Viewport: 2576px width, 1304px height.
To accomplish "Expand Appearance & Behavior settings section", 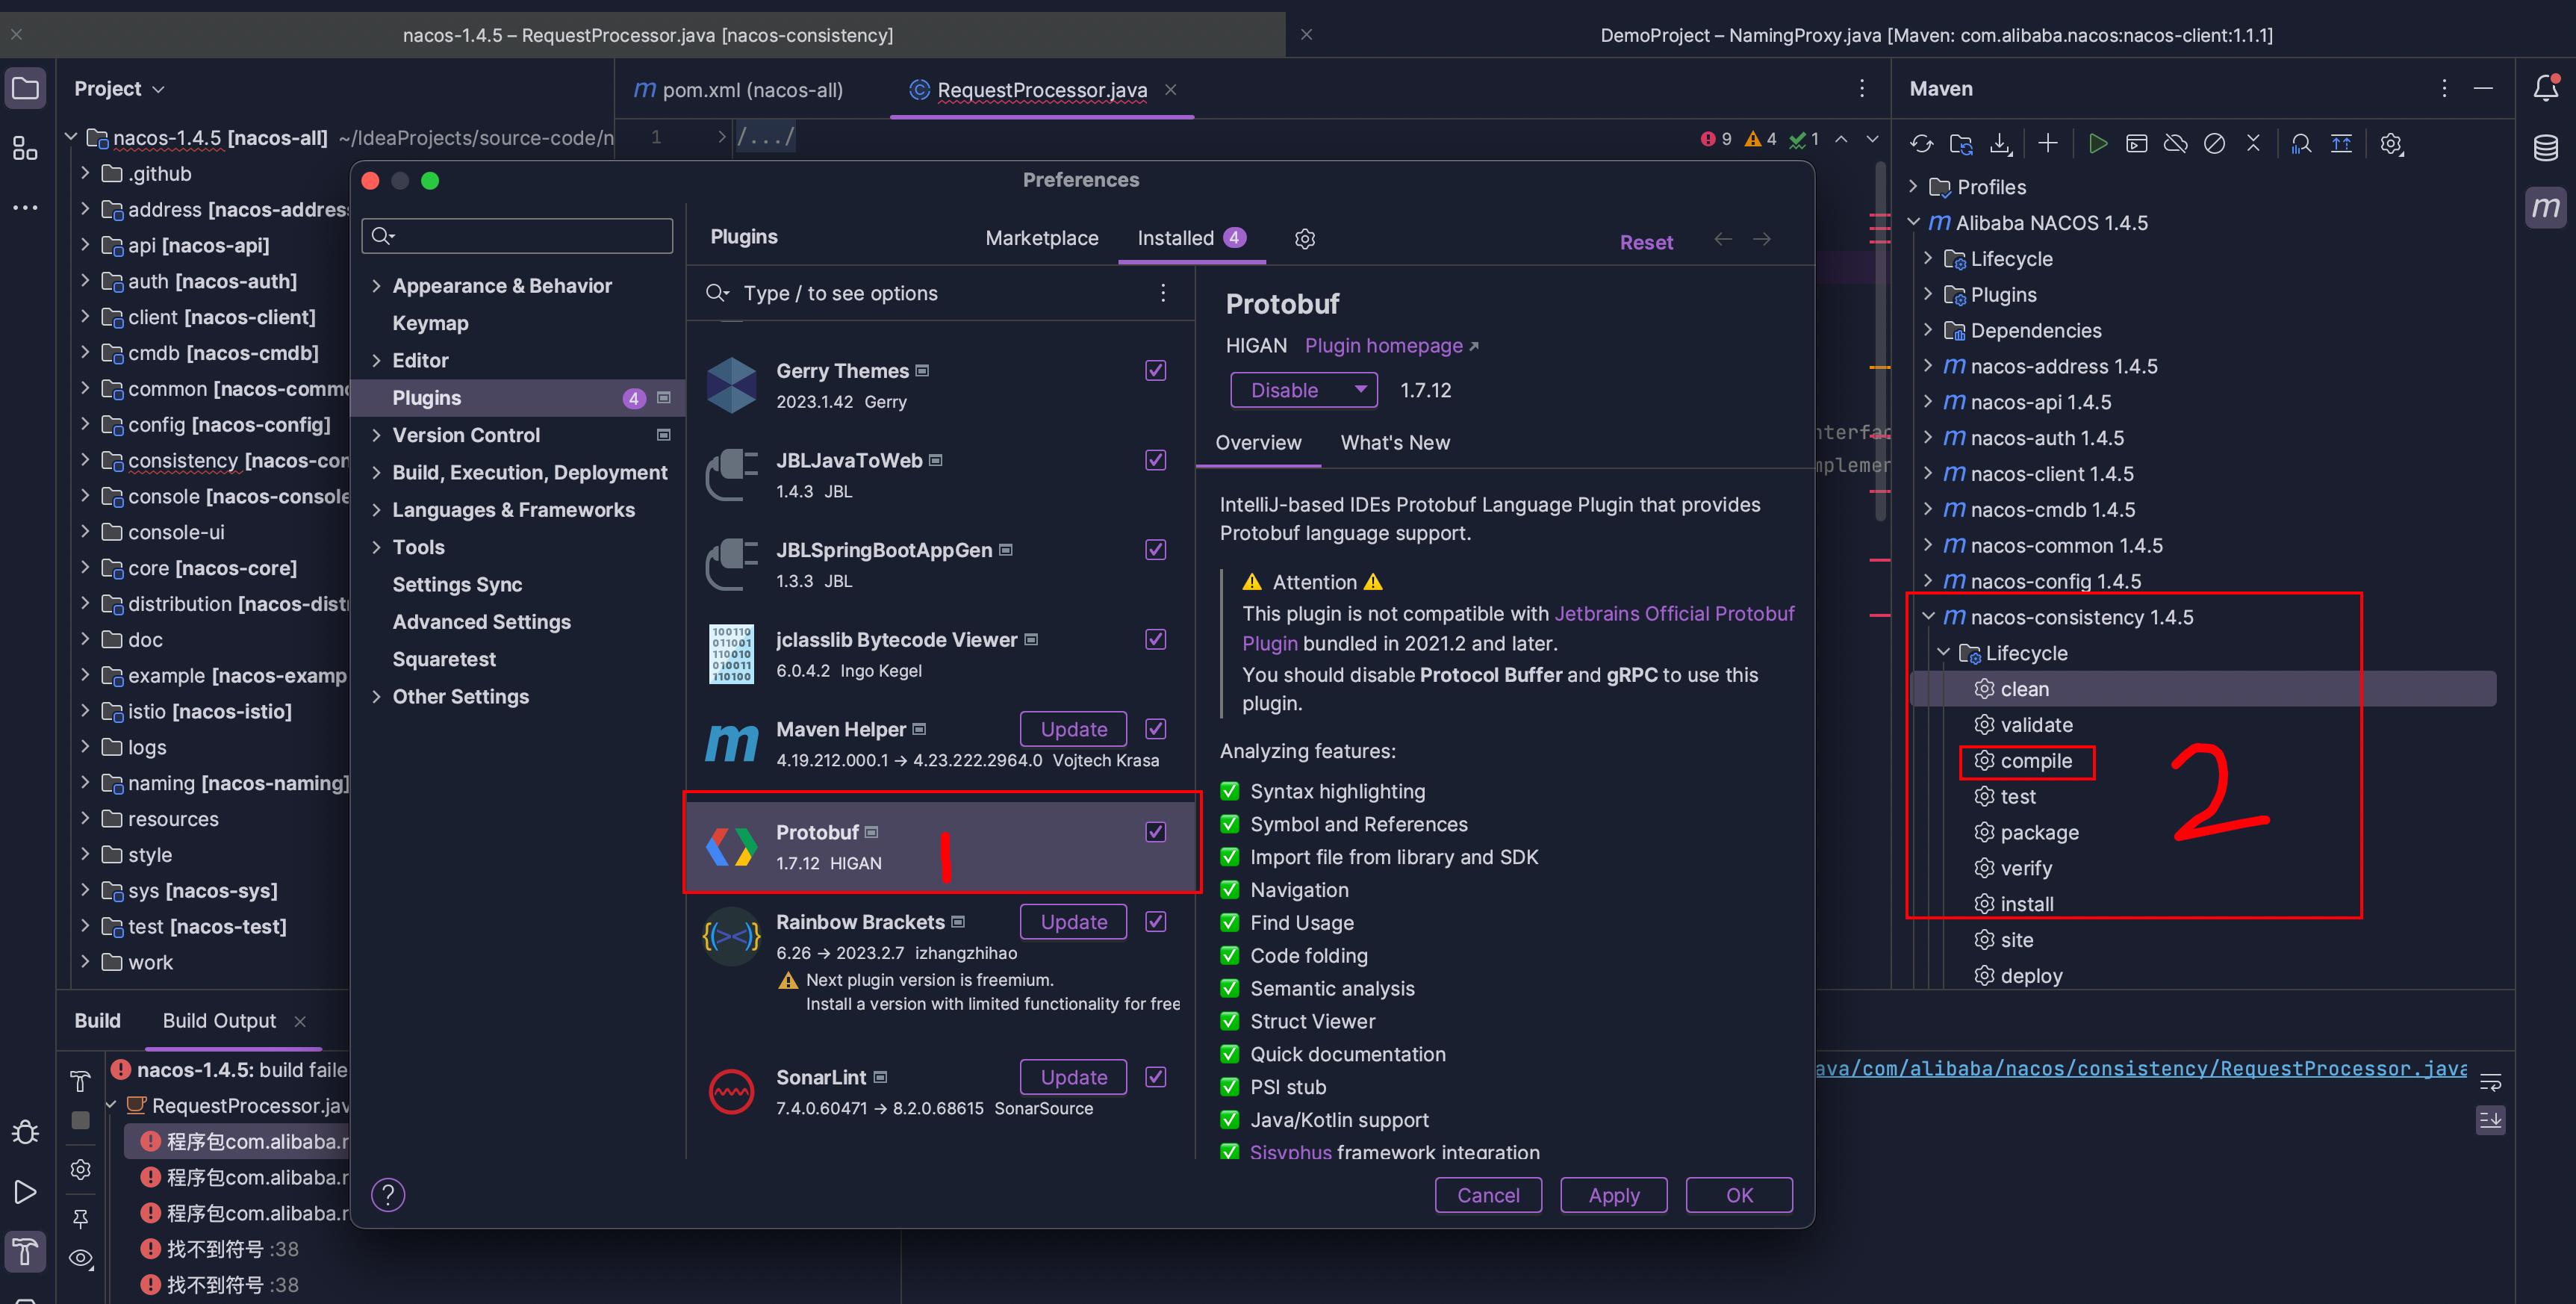I will 376,286.
